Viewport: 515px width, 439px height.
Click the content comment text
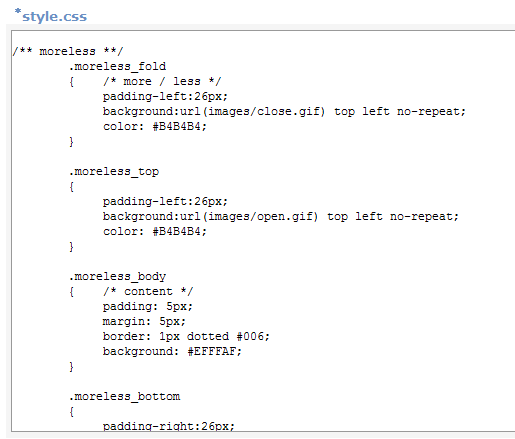tap(148, 292)
